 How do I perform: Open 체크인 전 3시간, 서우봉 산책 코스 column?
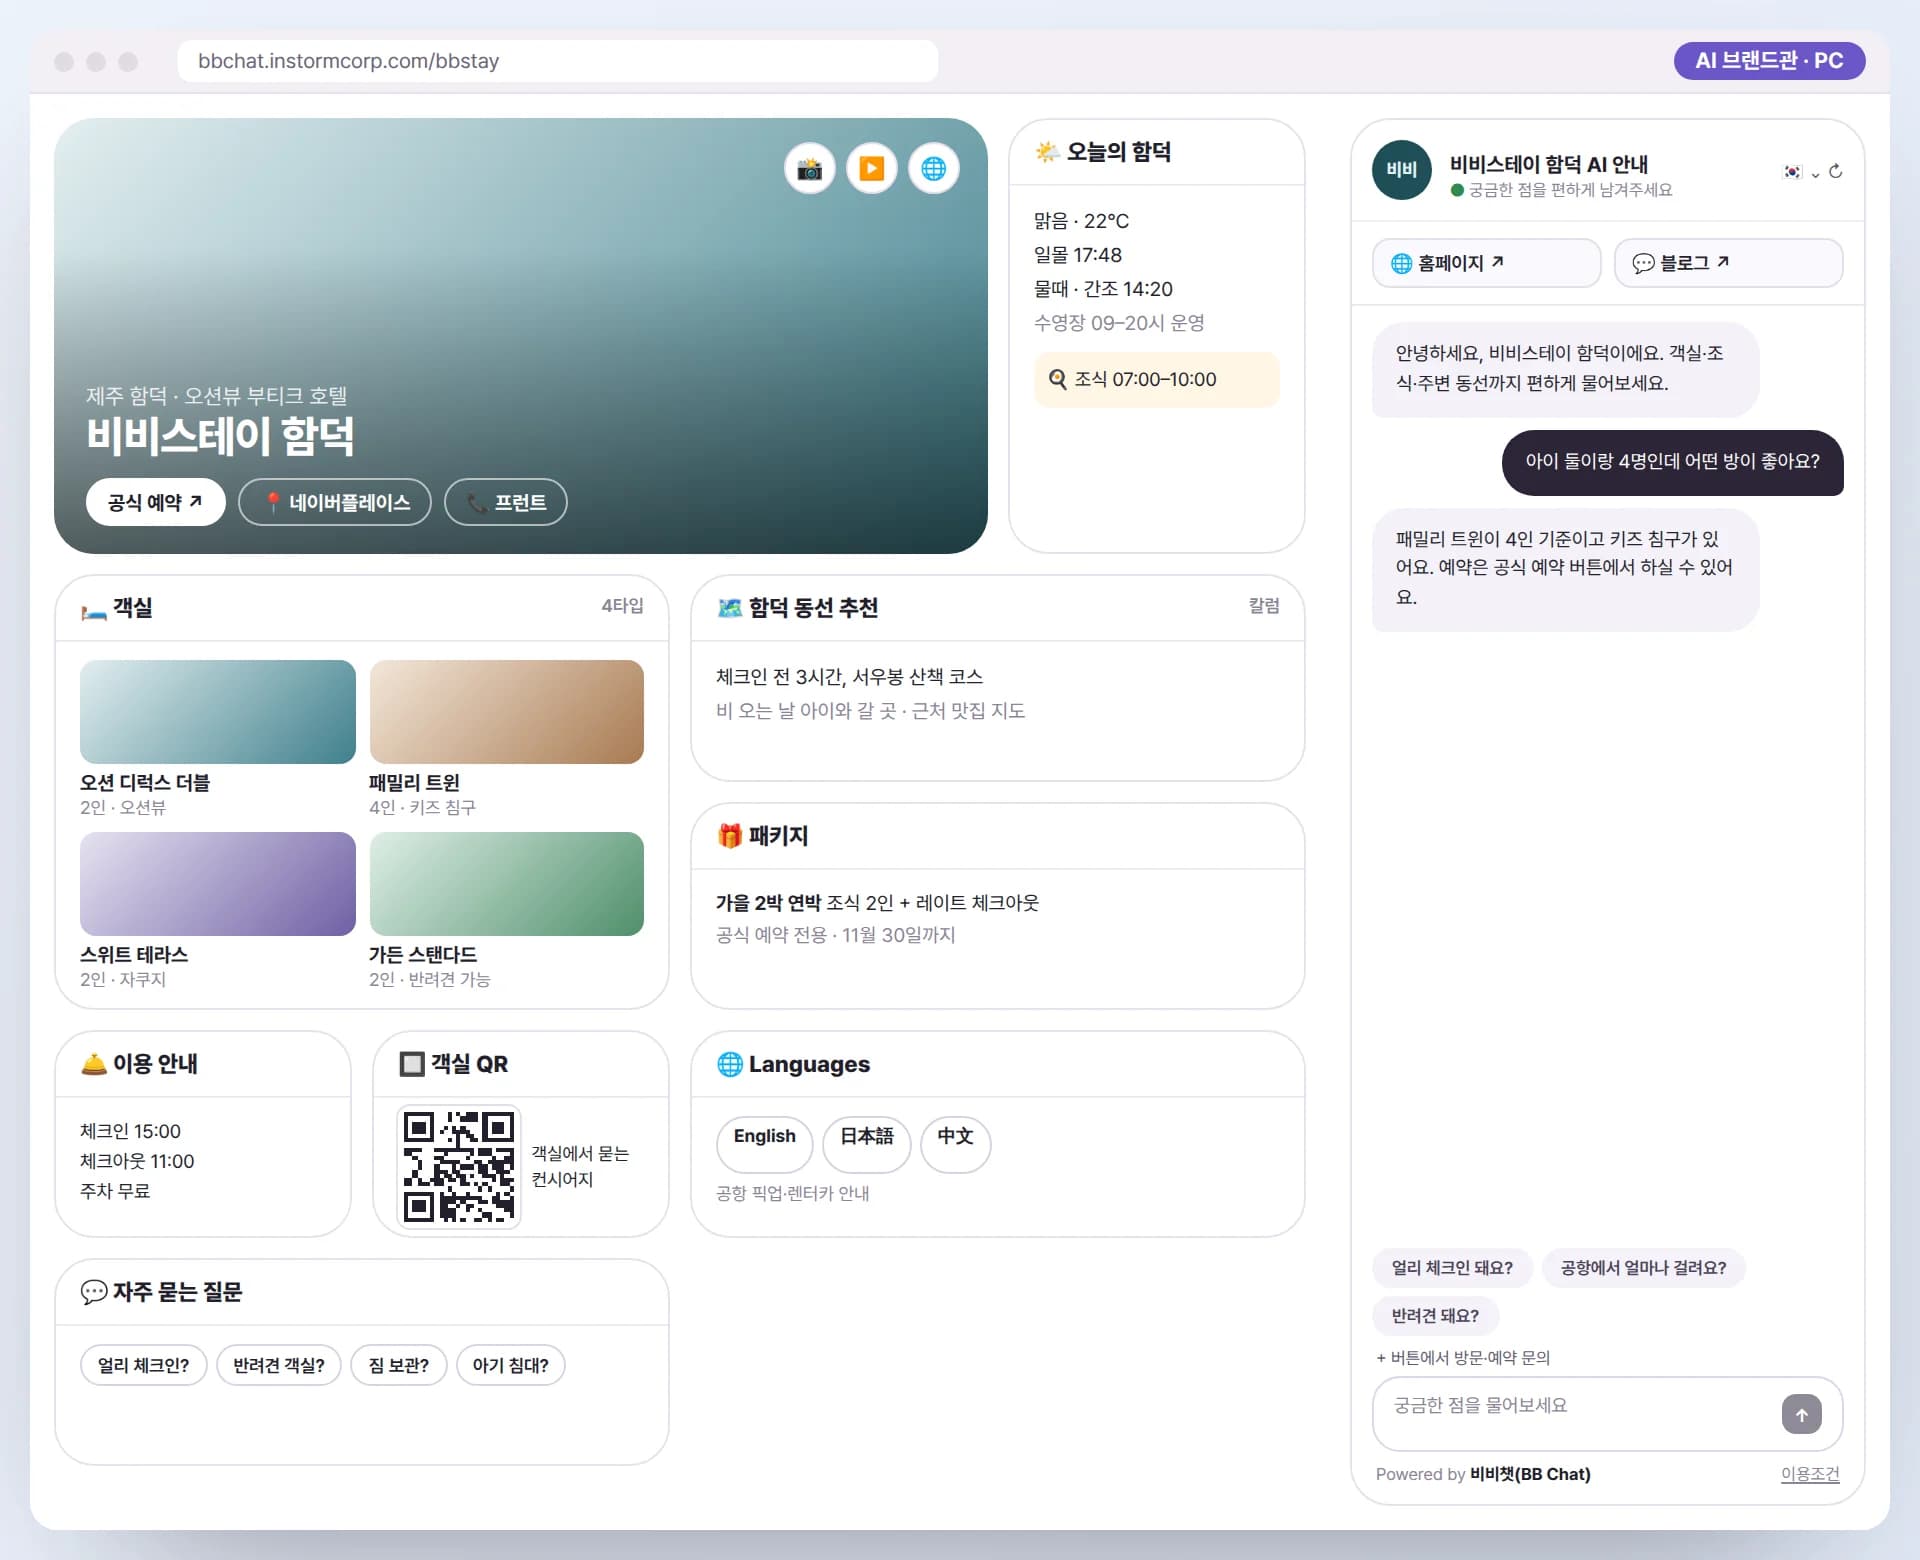[849, 677]
